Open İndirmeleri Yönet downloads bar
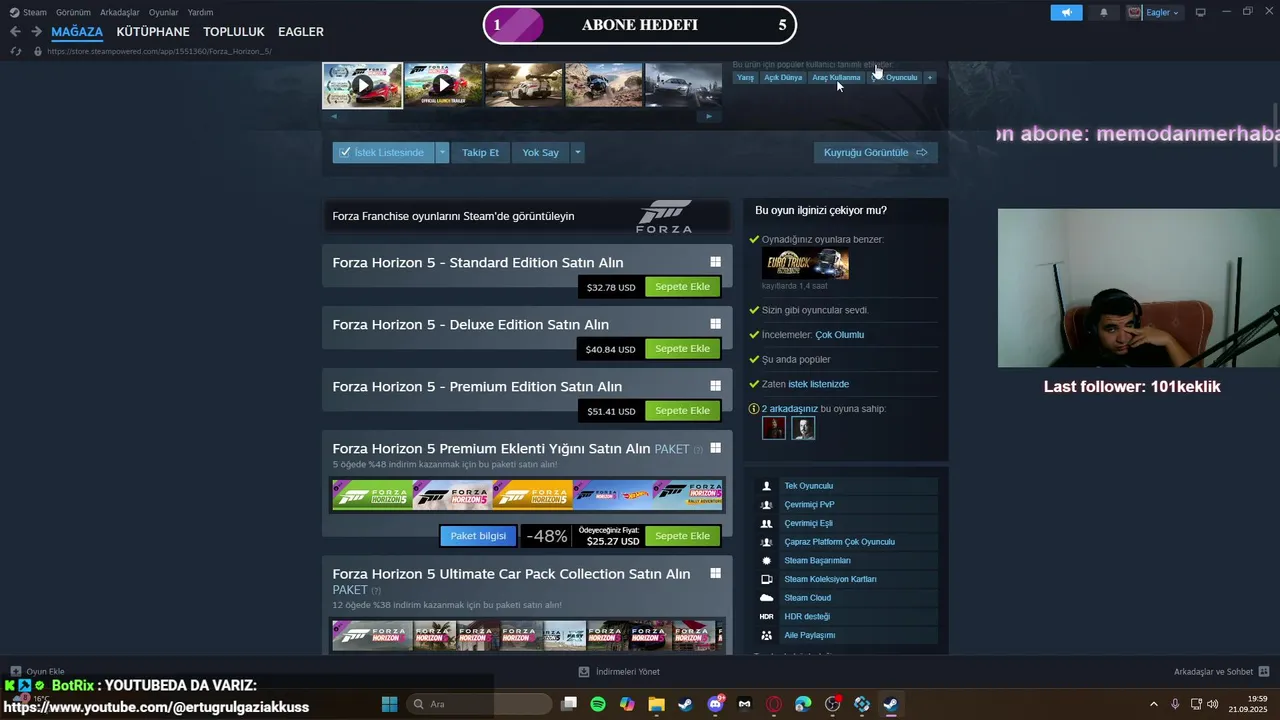The image size is (1280, 720). (619, 672)
